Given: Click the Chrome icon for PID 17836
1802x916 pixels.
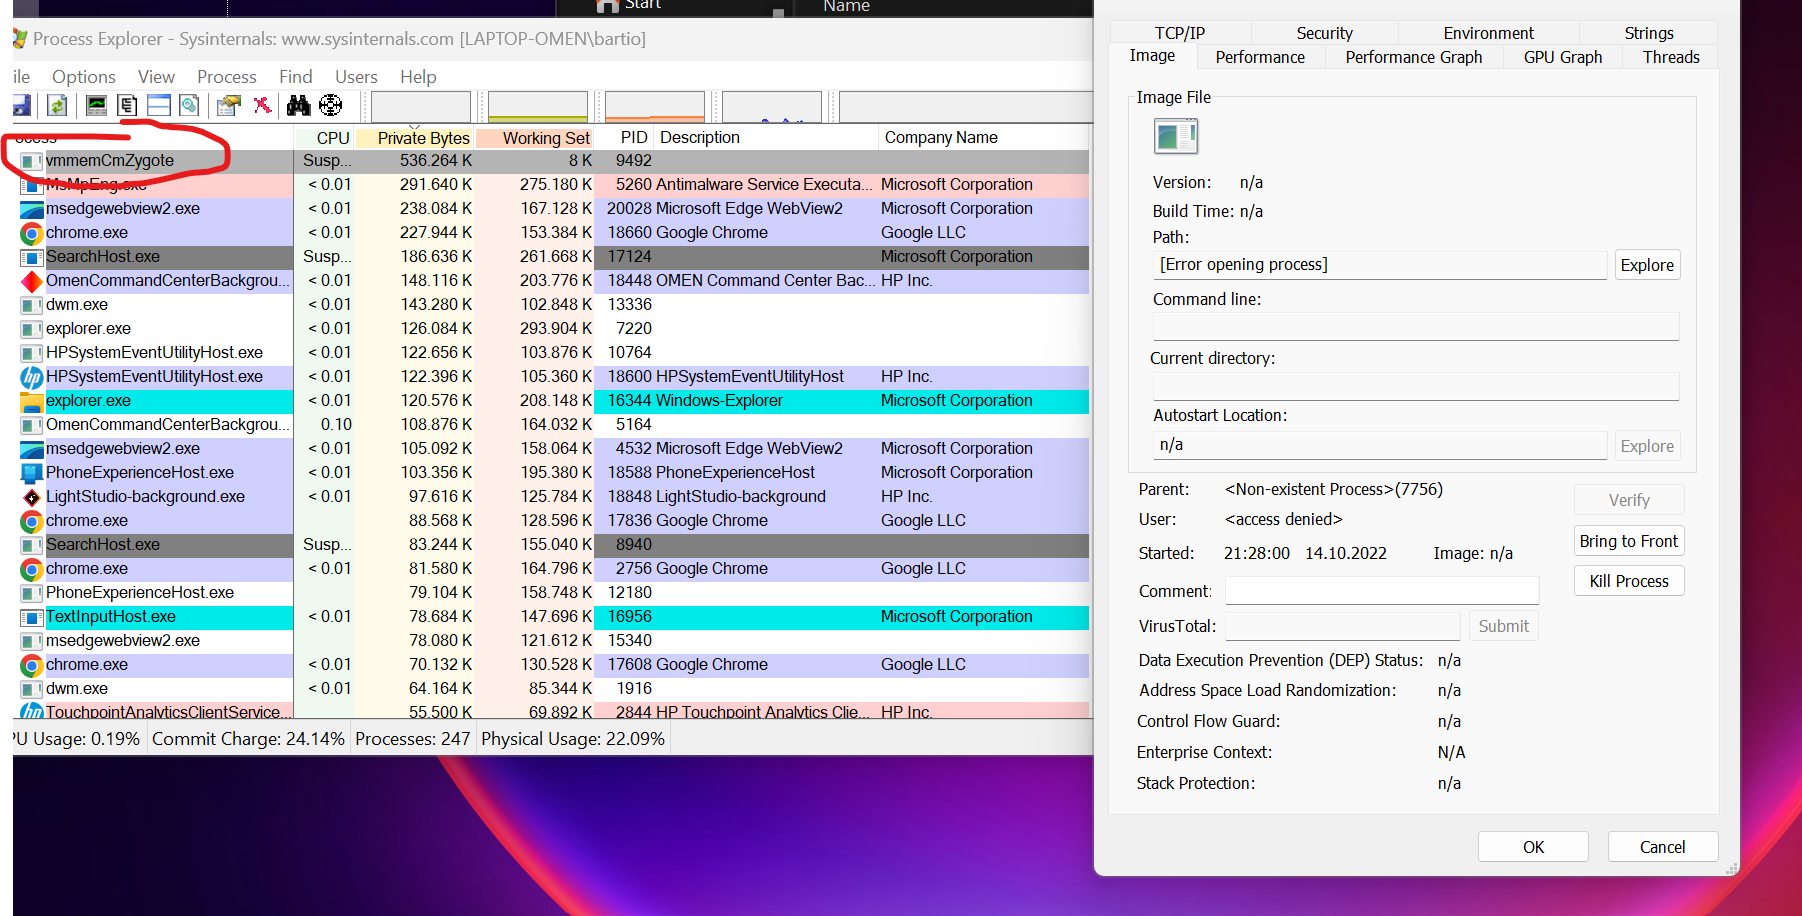Looking at the screenshot, I should pos(32,521).
